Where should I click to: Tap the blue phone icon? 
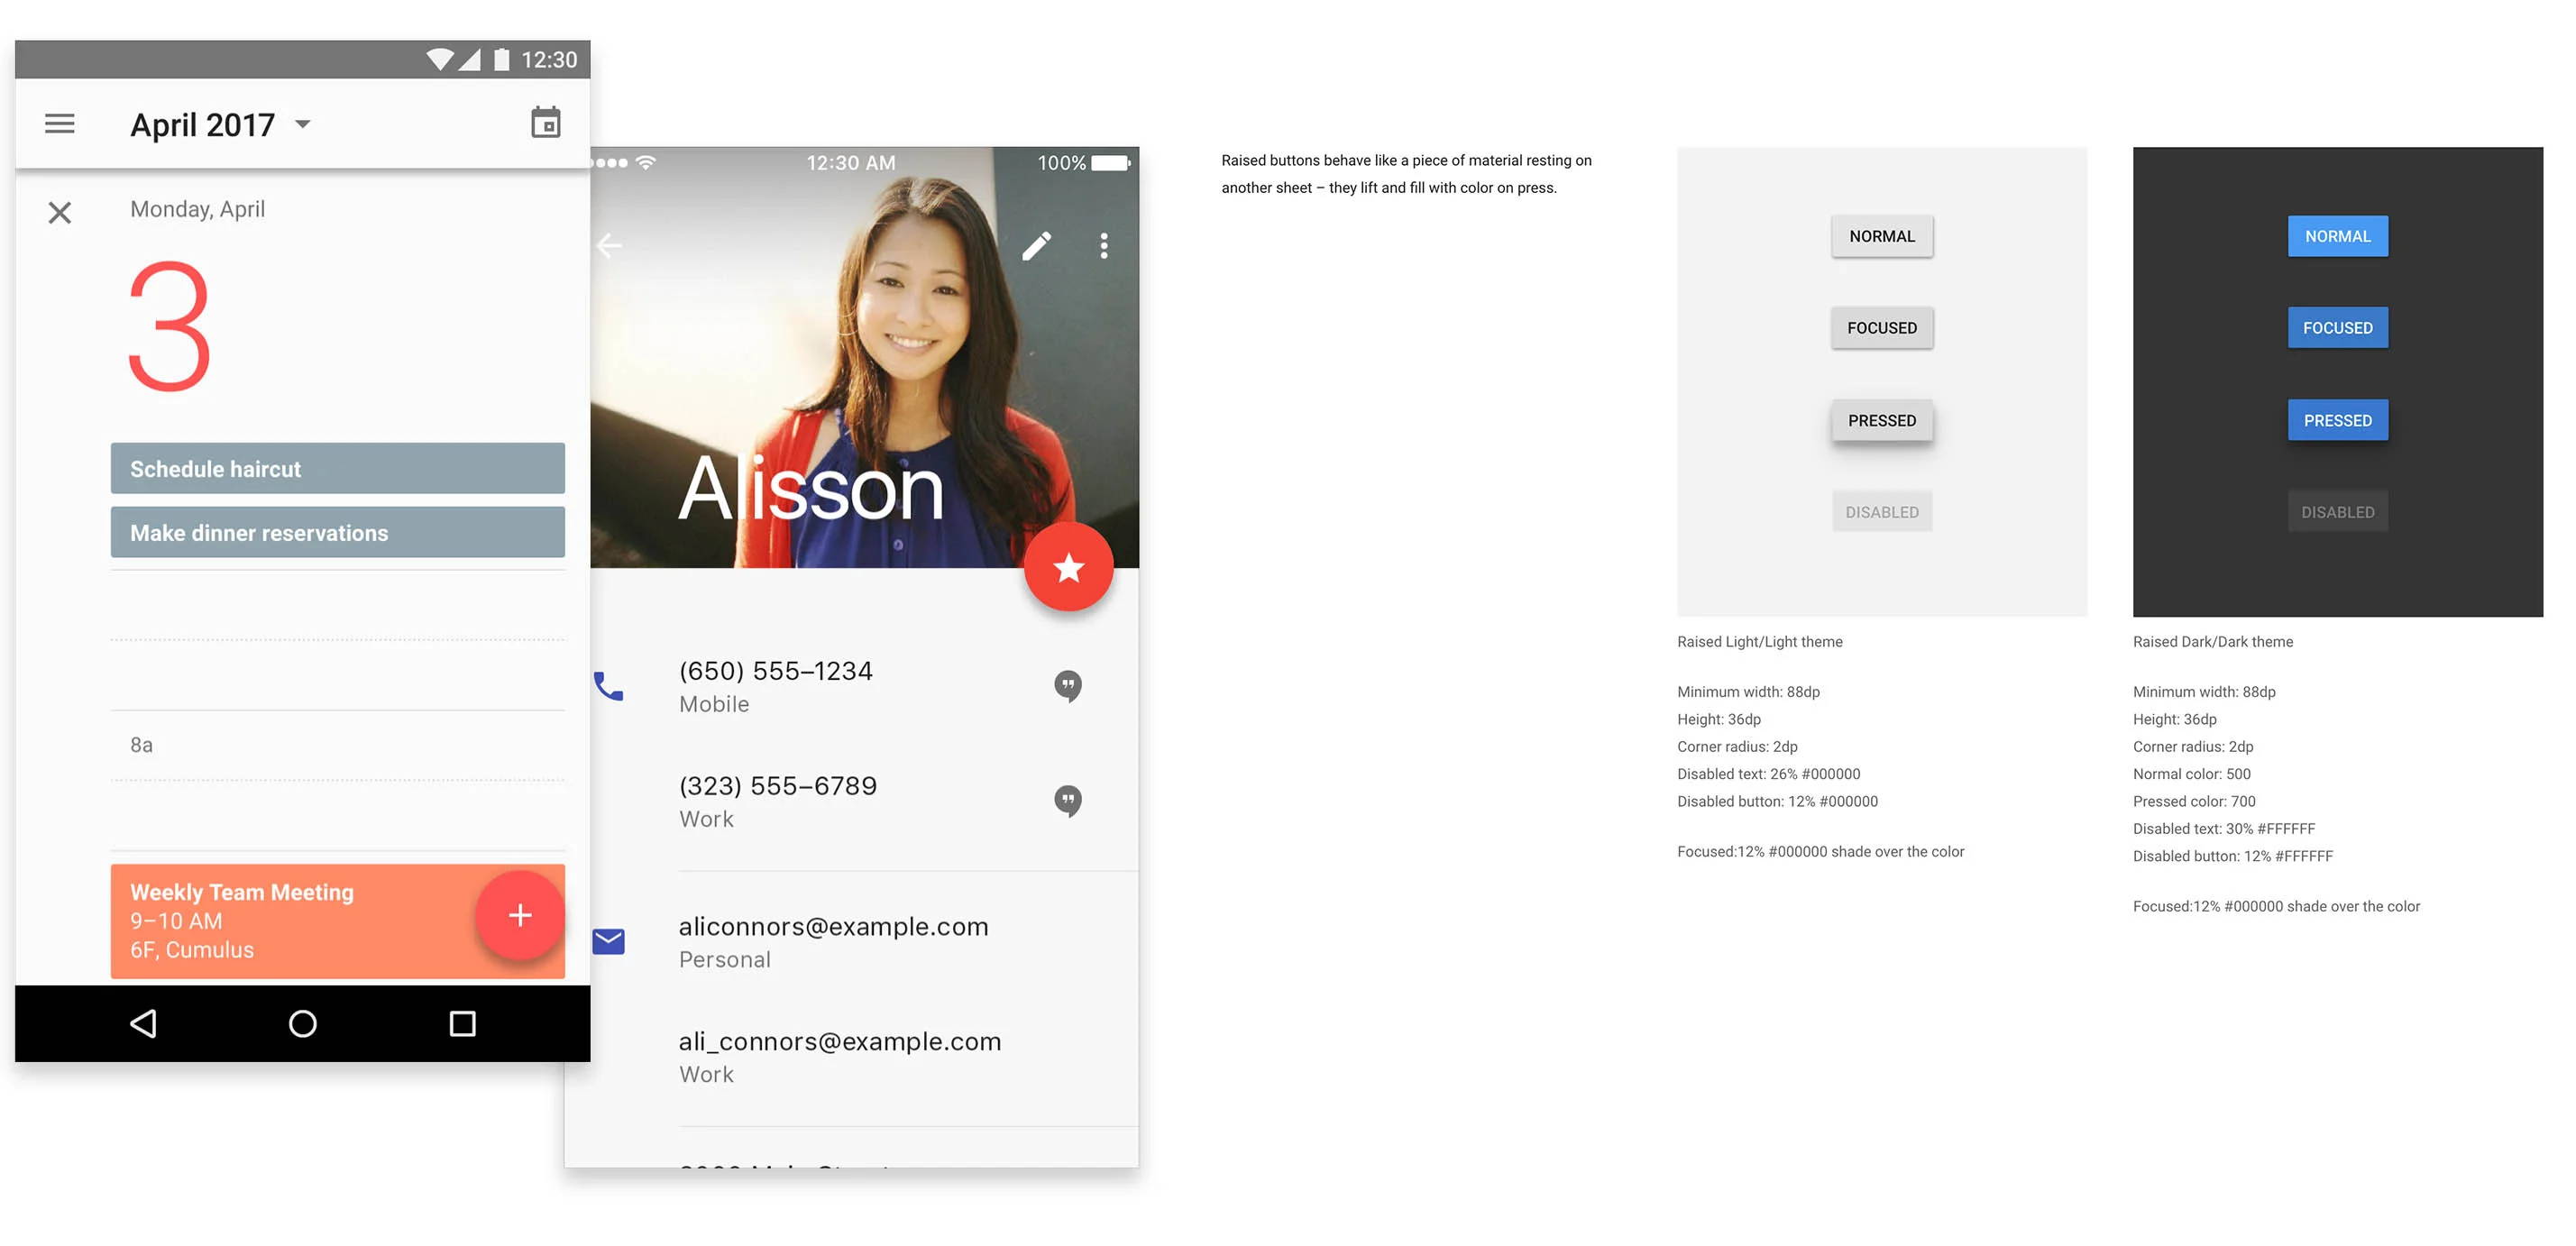608,686
